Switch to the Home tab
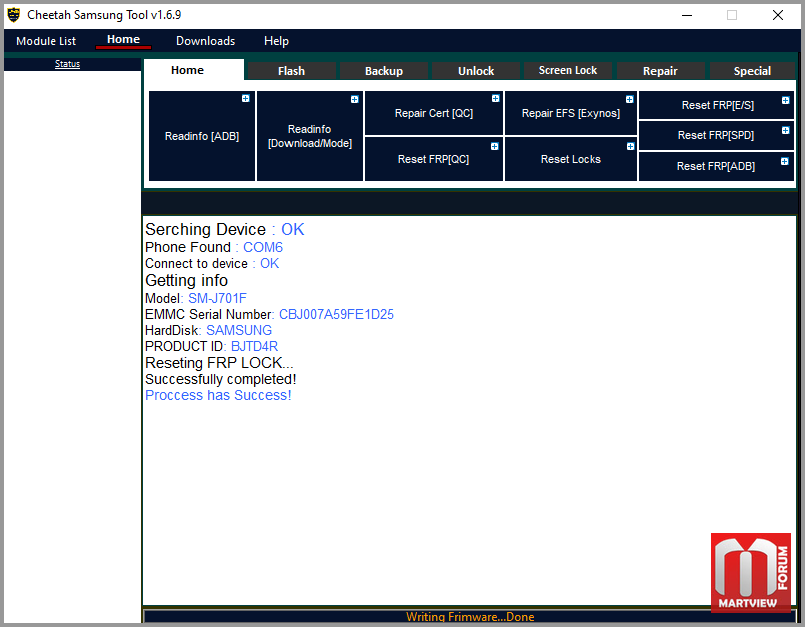This screenshot has width=805, height=627. [x=194, y=70]
